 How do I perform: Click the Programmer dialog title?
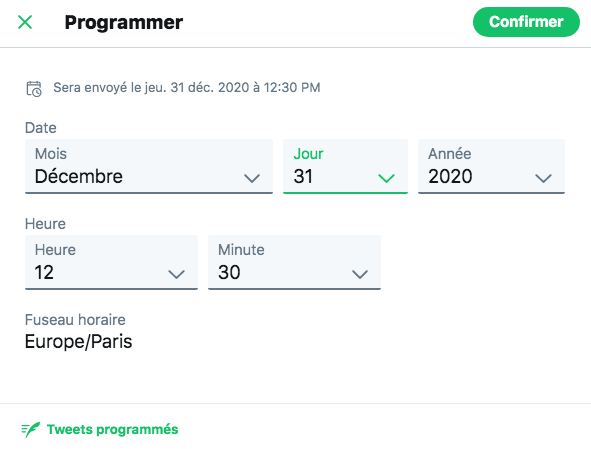[124, 23]
